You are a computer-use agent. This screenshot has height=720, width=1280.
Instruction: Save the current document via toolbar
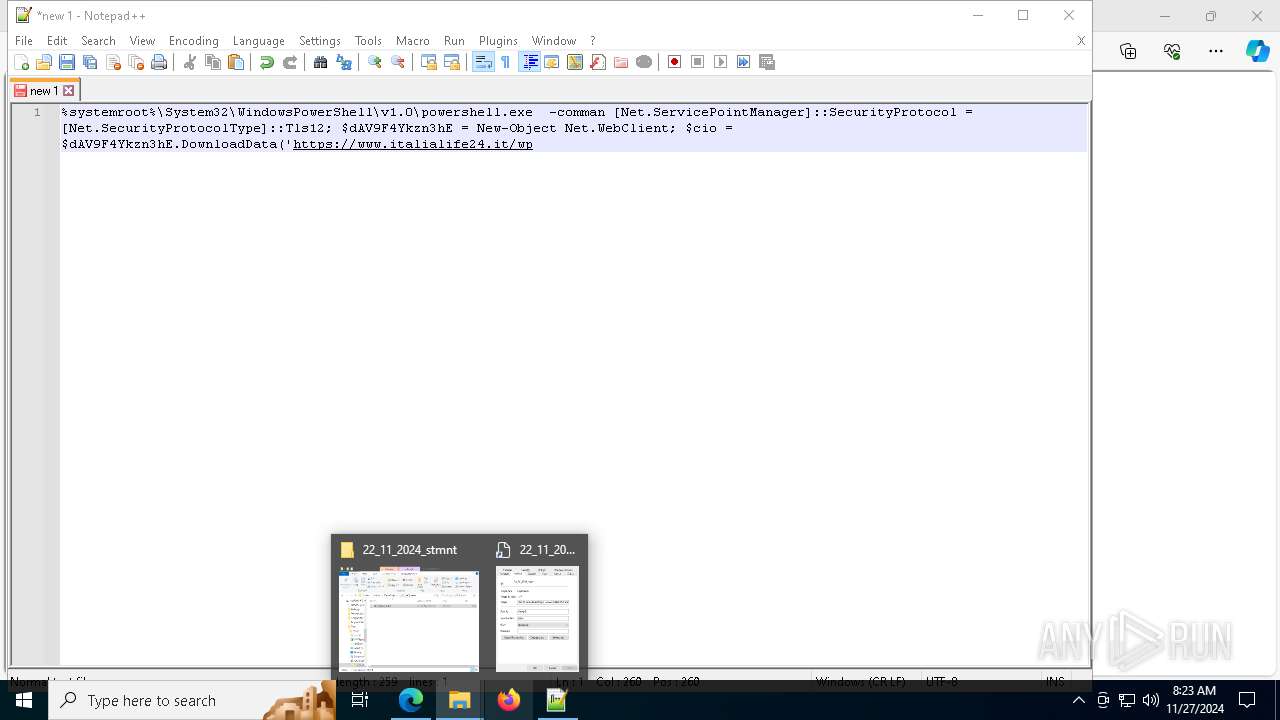67,62
